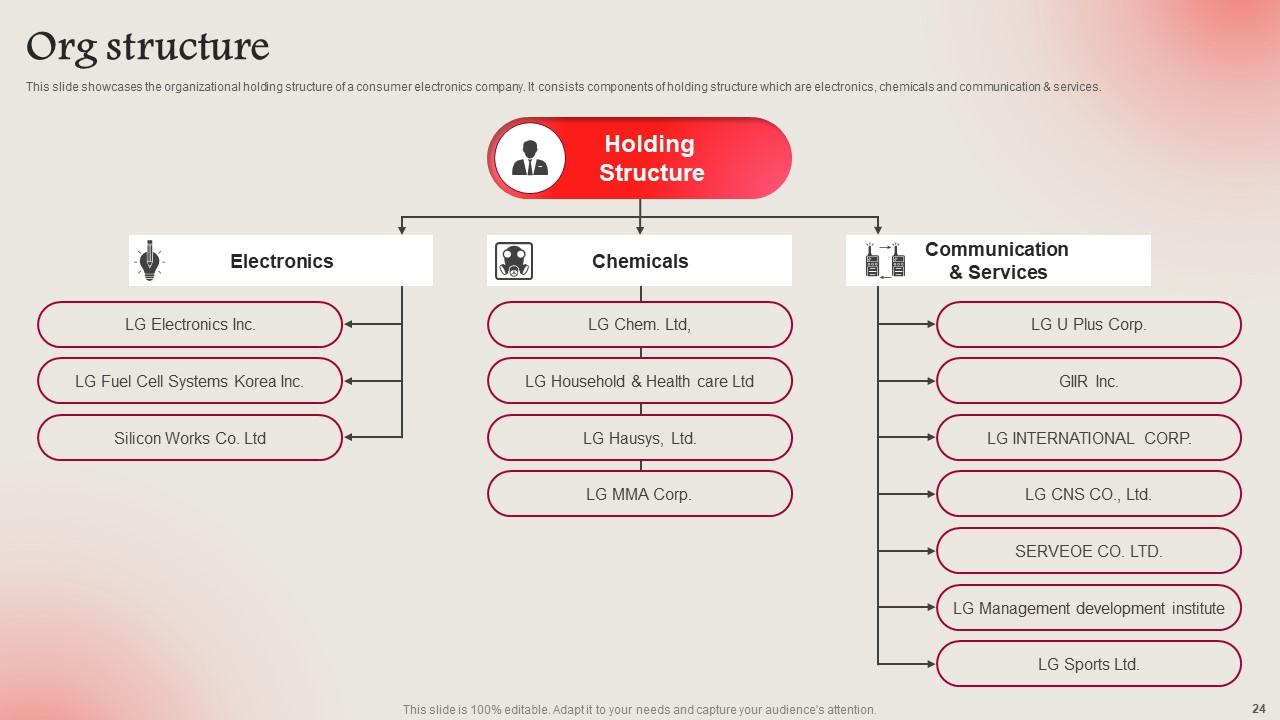Select the LG U Plus Corp. box
The image size is (1280, 720).
pos(1088,325)
